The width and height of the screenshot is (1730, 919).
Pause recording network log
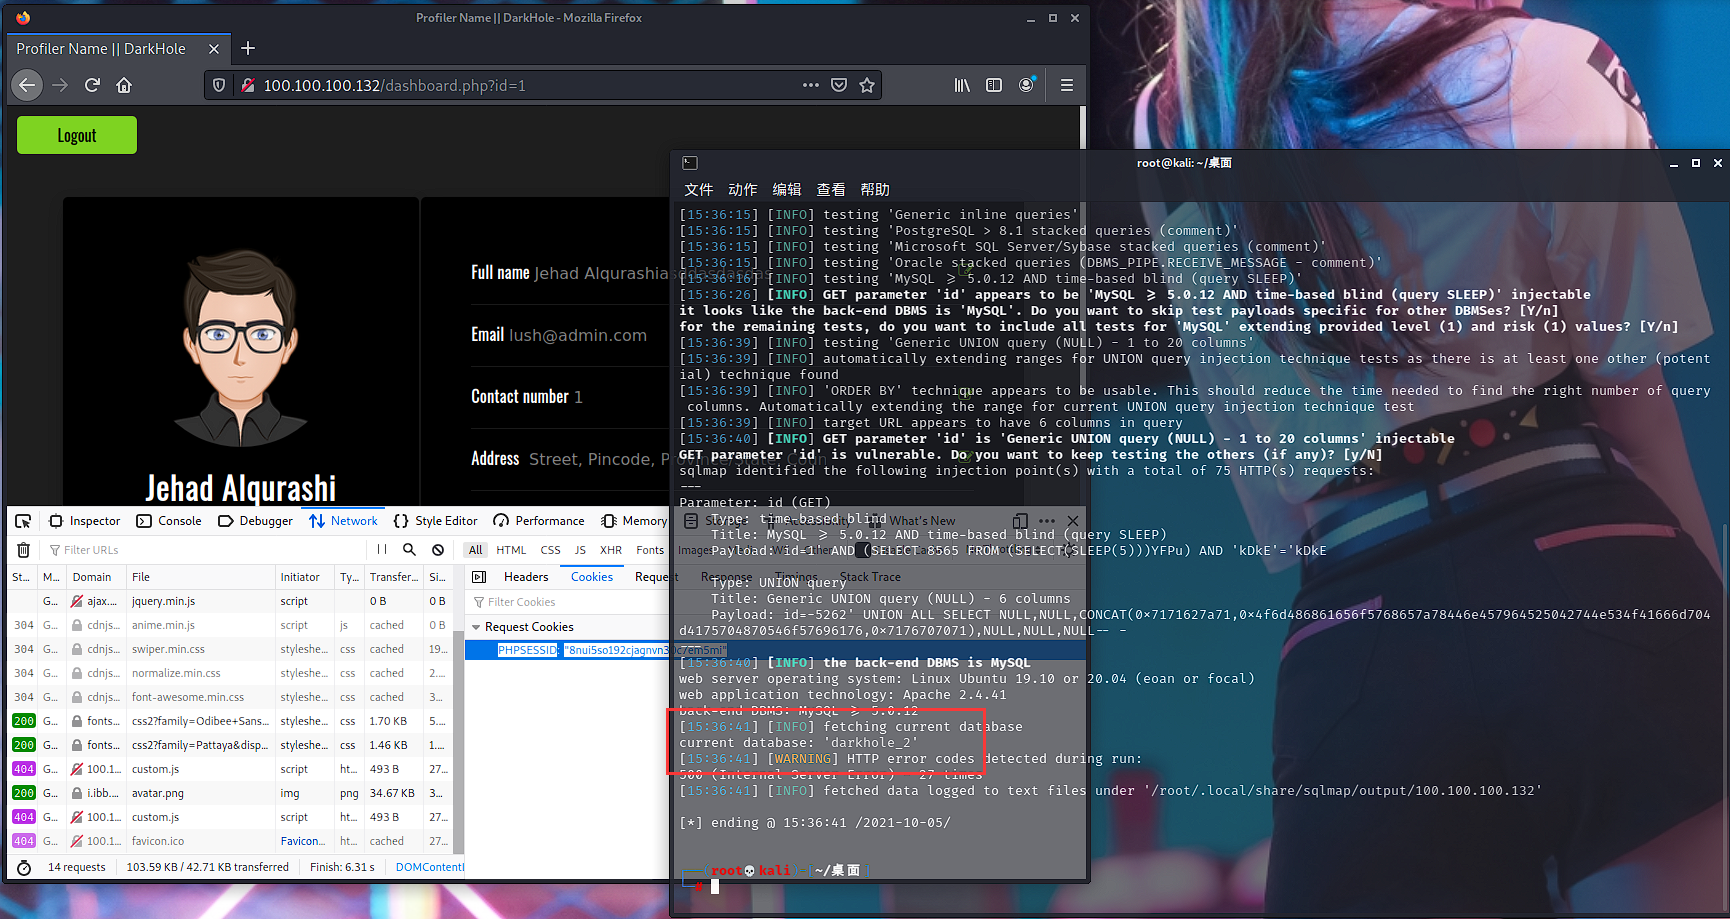(382, 549)
